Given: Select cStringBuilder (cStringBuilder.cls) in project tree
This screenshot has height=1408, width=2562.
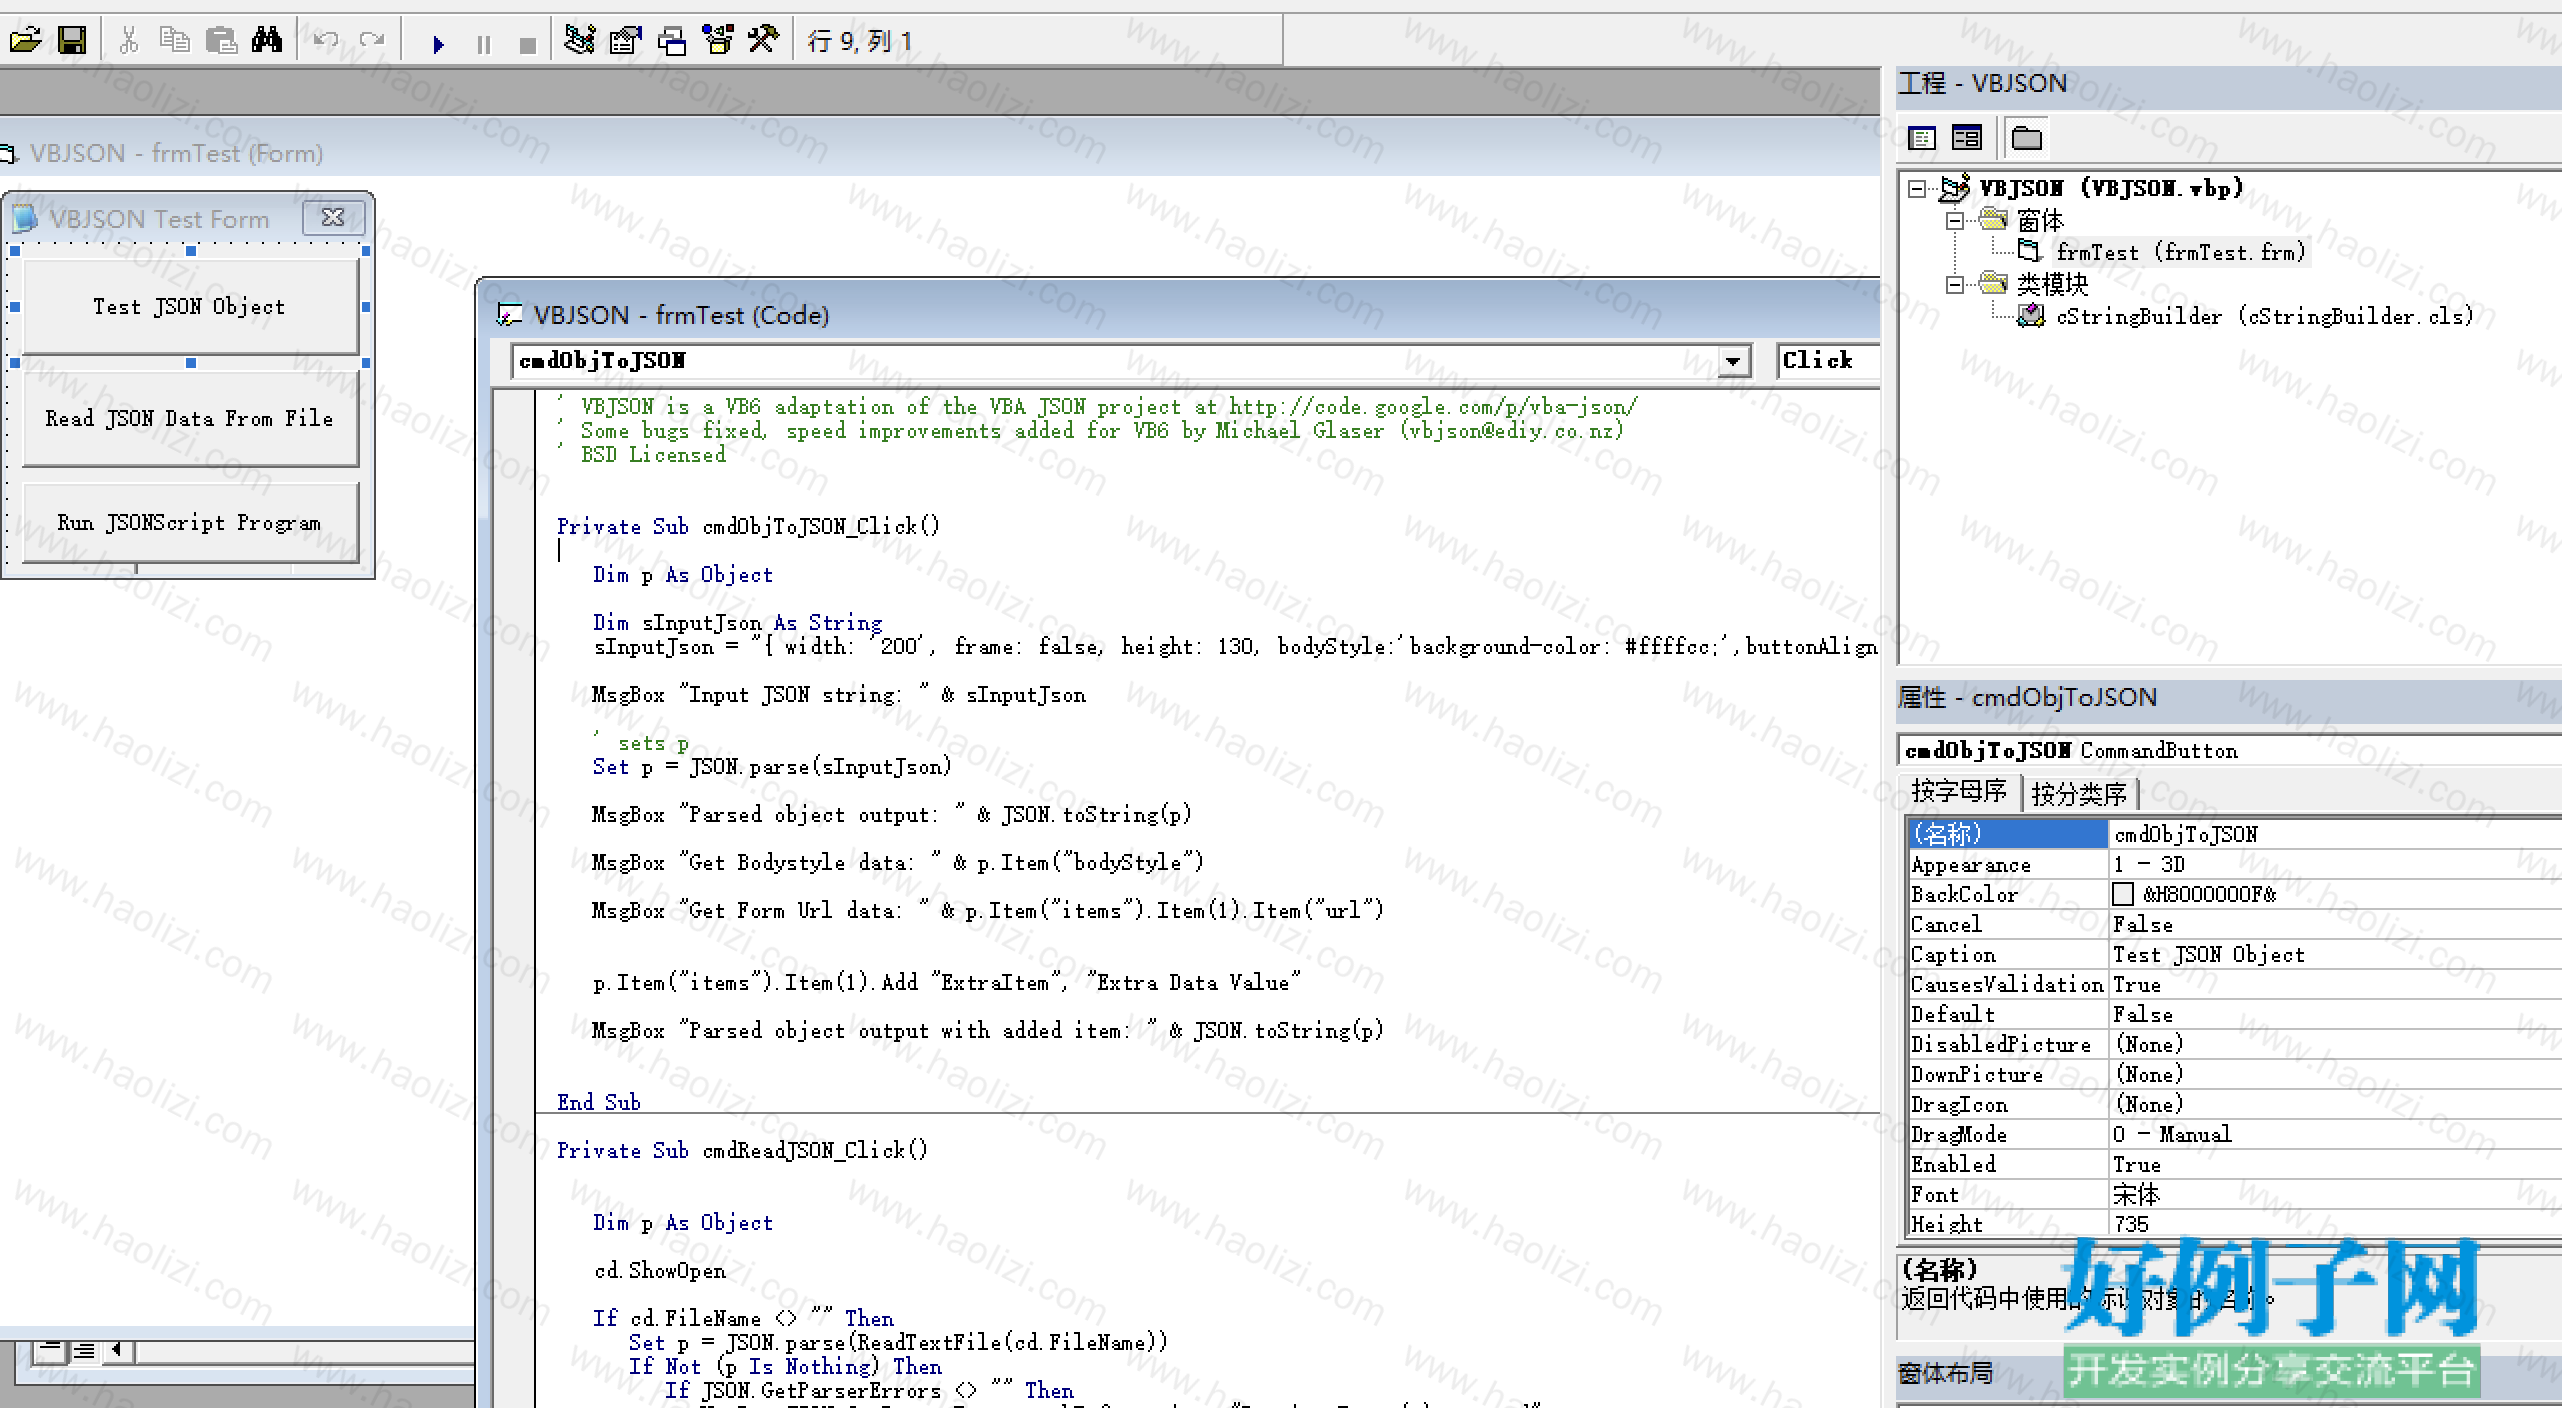Looking at the screenshot, I should 2264,317.
